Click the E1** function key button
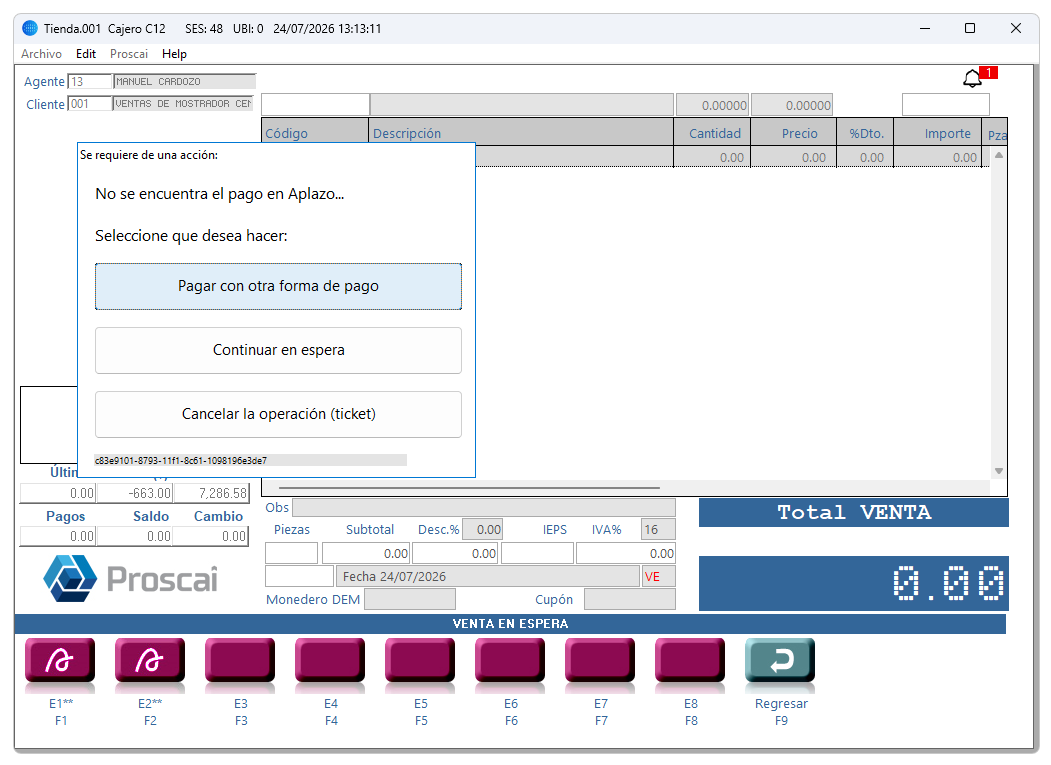Image resolution: width=1051 pixels, height=765 pixels. 60,660
